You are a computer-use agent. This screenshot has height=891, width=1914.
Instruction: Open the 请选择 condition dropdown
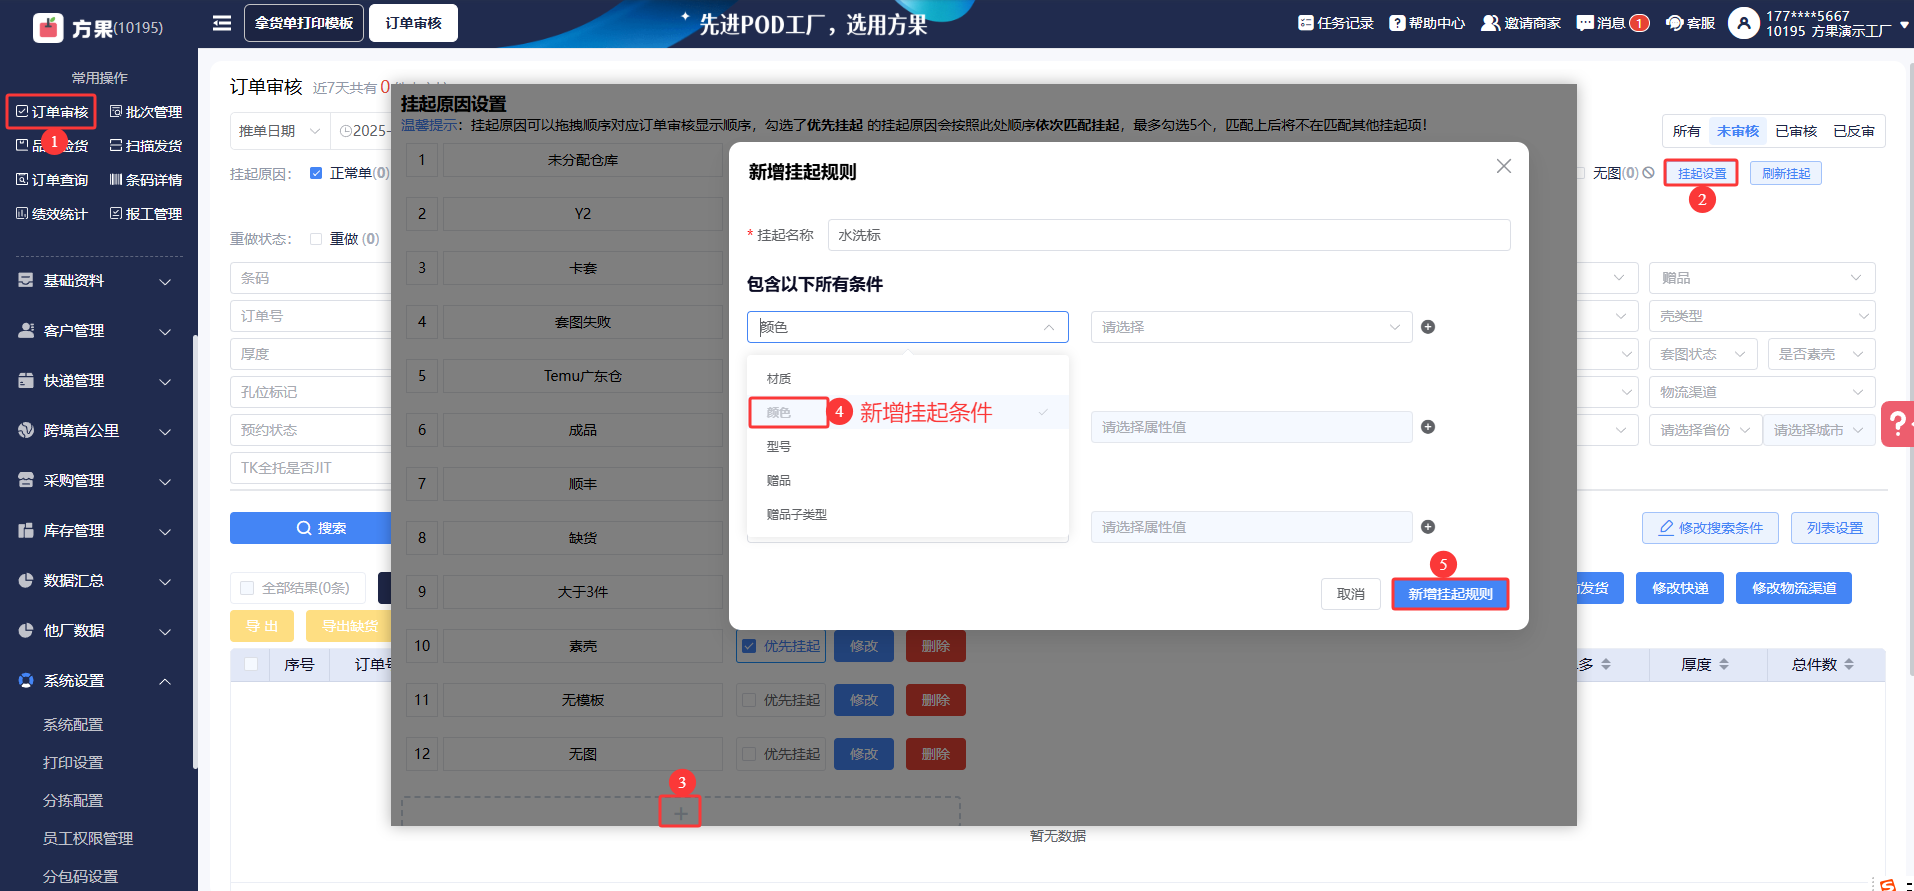coord(1251,327)
